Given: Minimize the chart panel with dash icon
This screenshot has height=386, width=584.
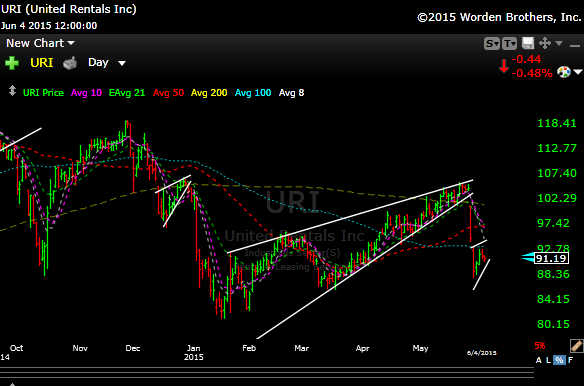Looking at the screenshot, I should tap(575, 46).
